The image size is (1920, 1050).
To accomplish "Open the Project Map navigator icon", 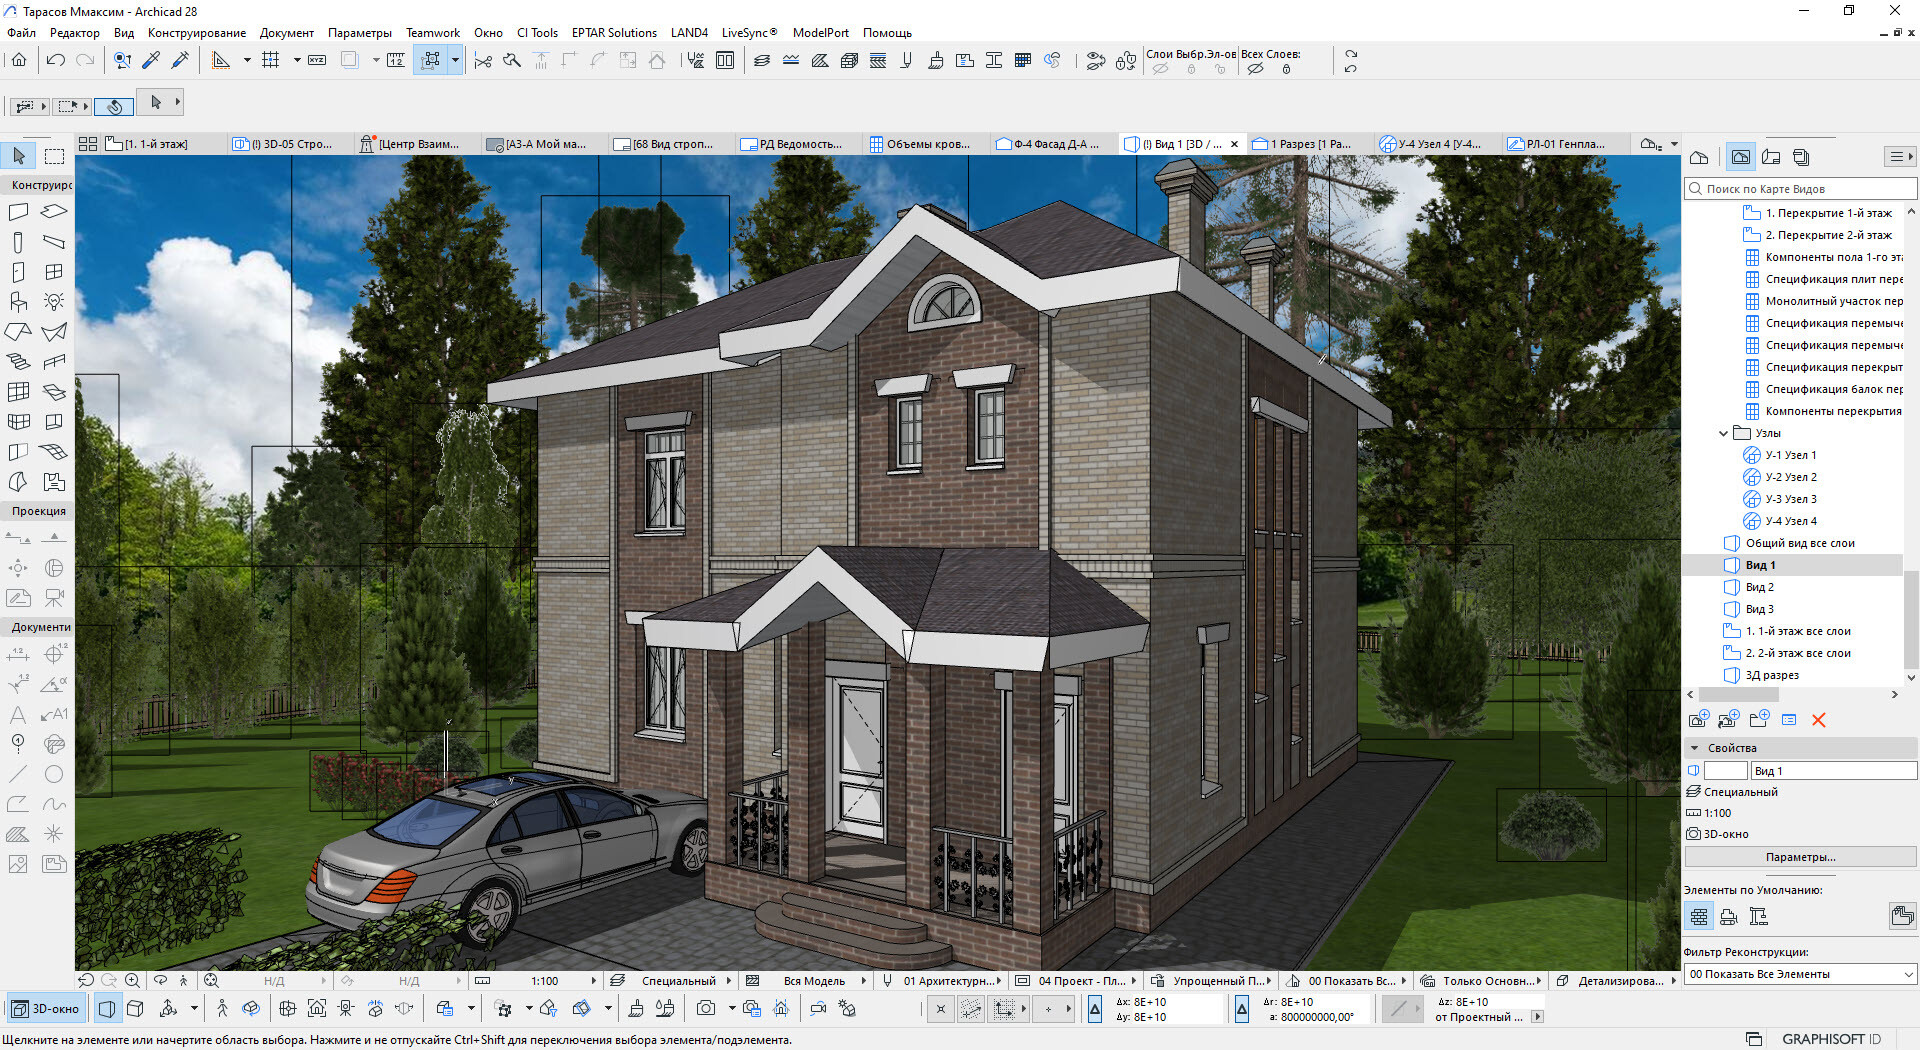I will click(1699, 157).
